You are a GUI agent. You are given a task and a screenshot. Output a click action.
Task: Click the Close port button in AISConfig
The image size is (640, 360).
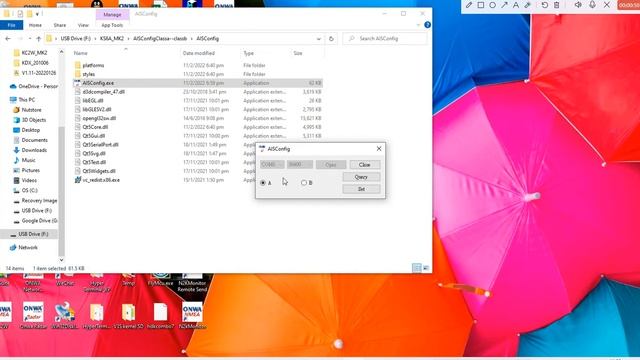click(364, 164)
